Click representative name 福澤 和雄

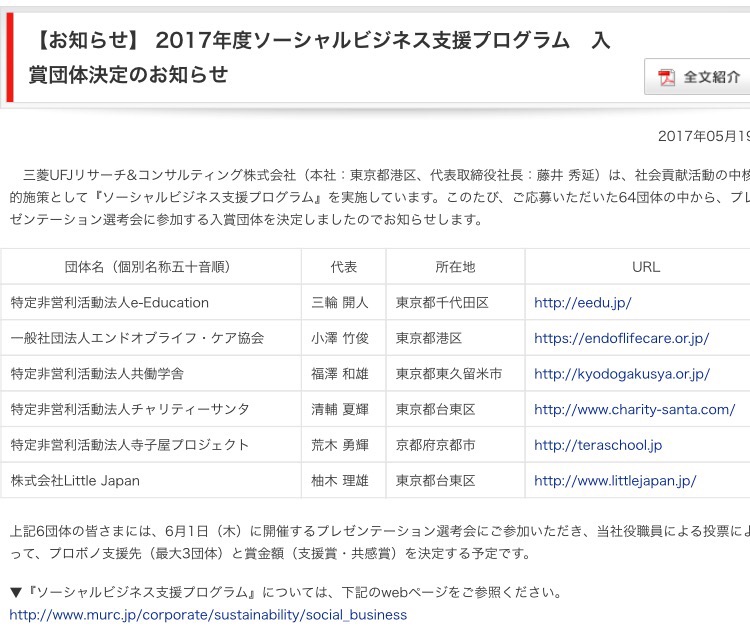click(x=340, y=374)
